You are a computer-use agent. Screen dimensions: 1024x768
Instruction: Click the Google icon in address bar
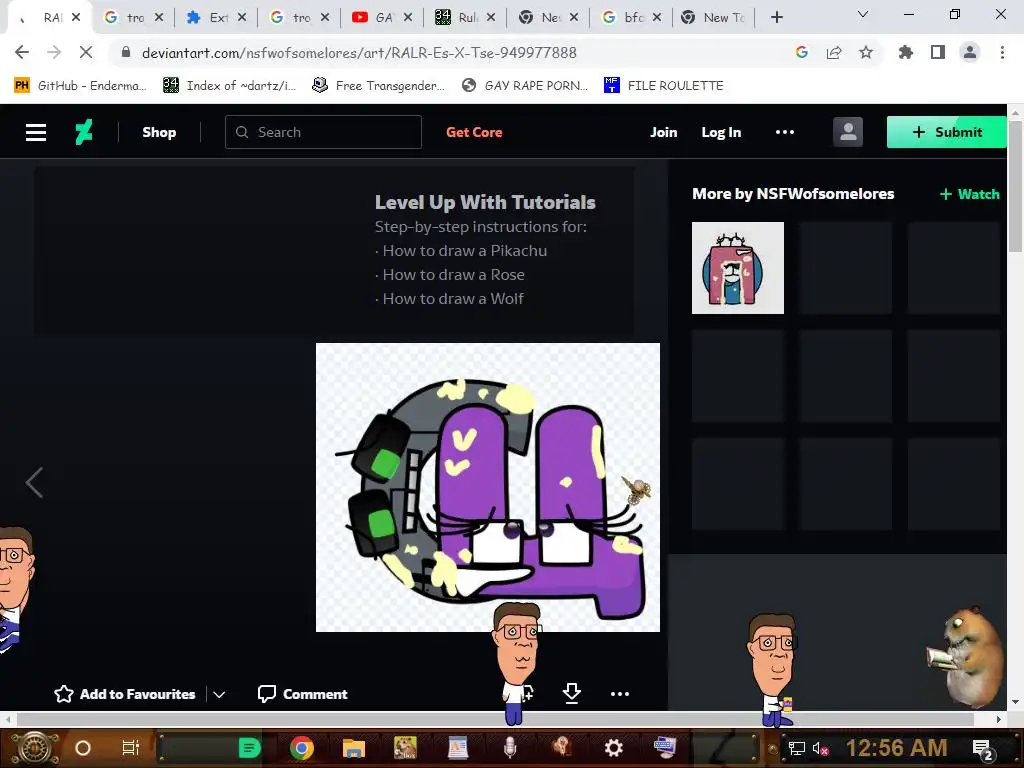pyautogui.click(x=802, y=52)
